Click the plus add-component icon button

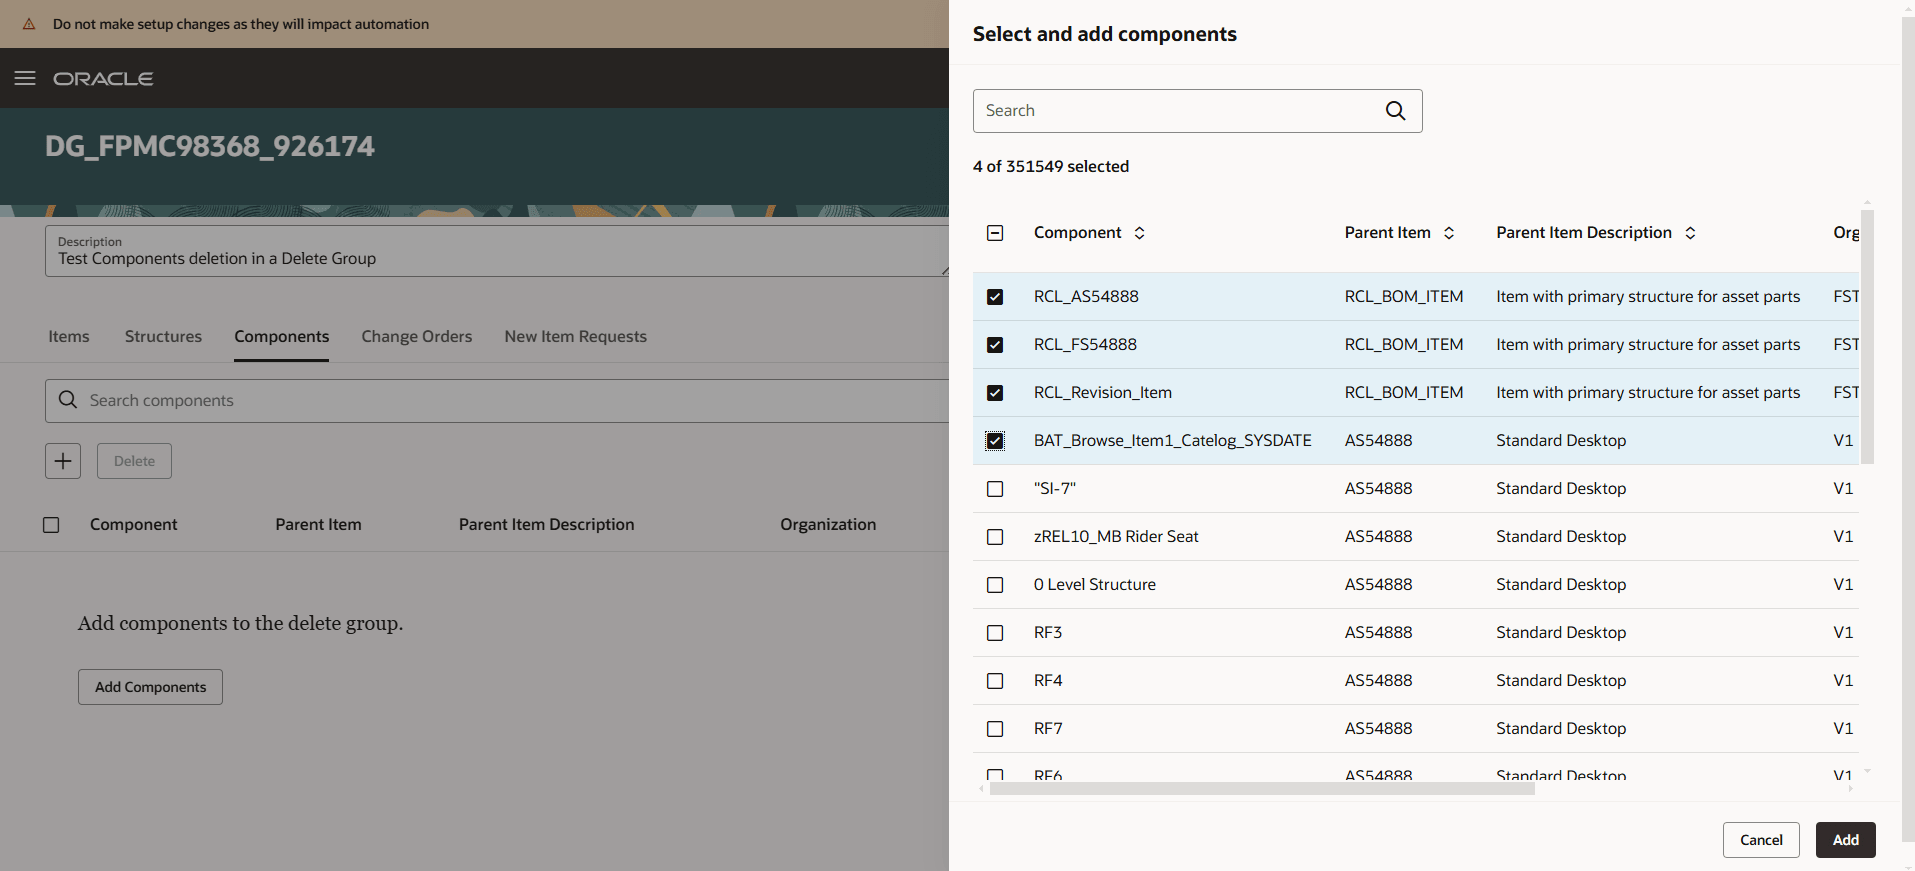click(x=63, y=461)
